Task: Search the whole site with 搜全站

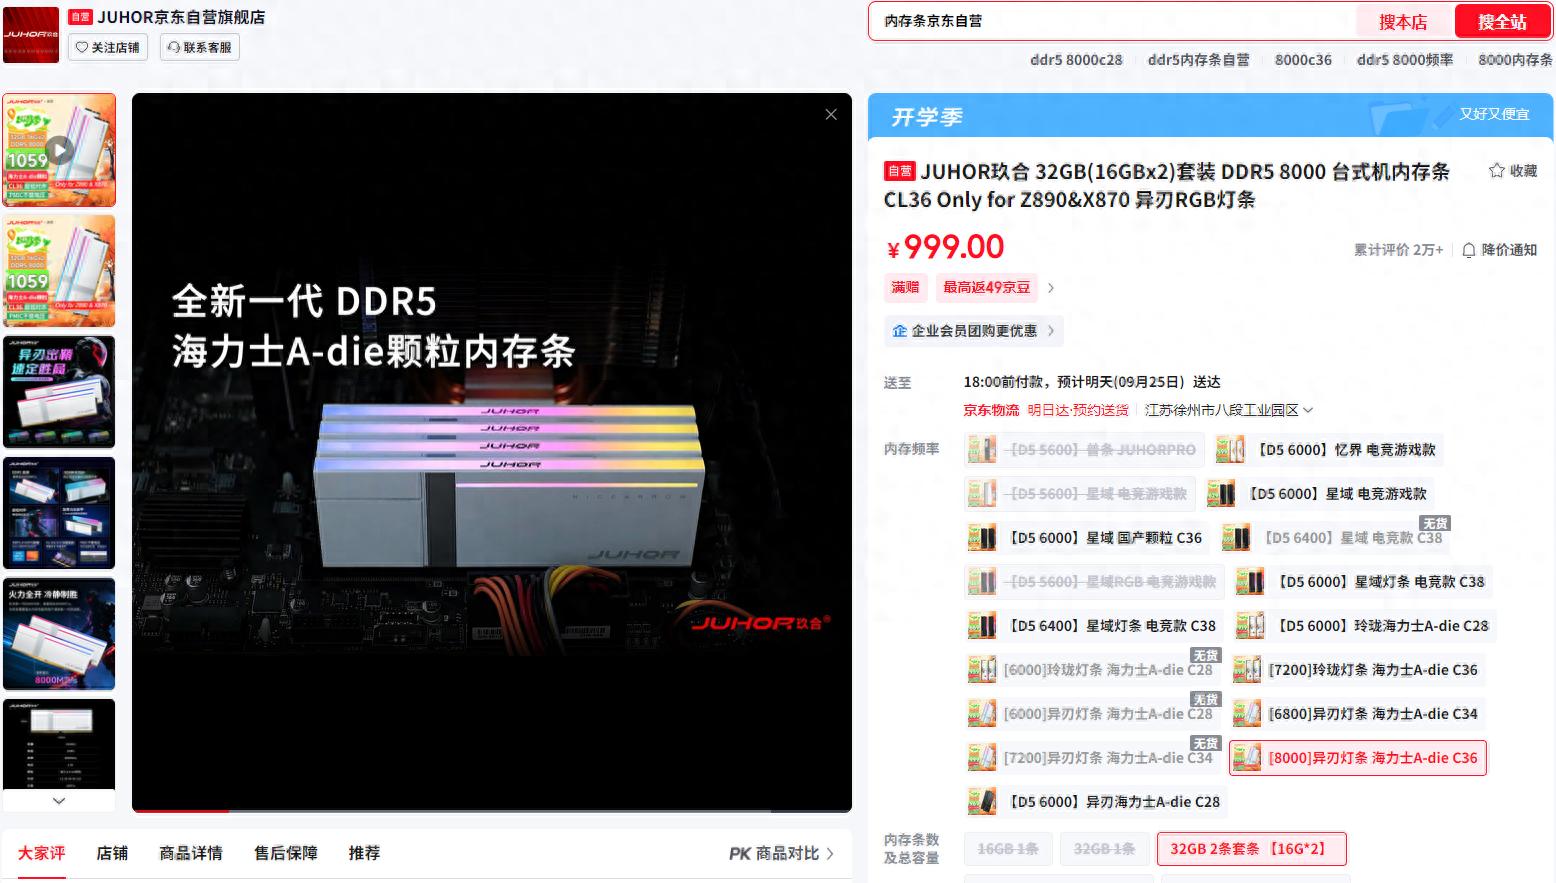Action: [1501, 22]
